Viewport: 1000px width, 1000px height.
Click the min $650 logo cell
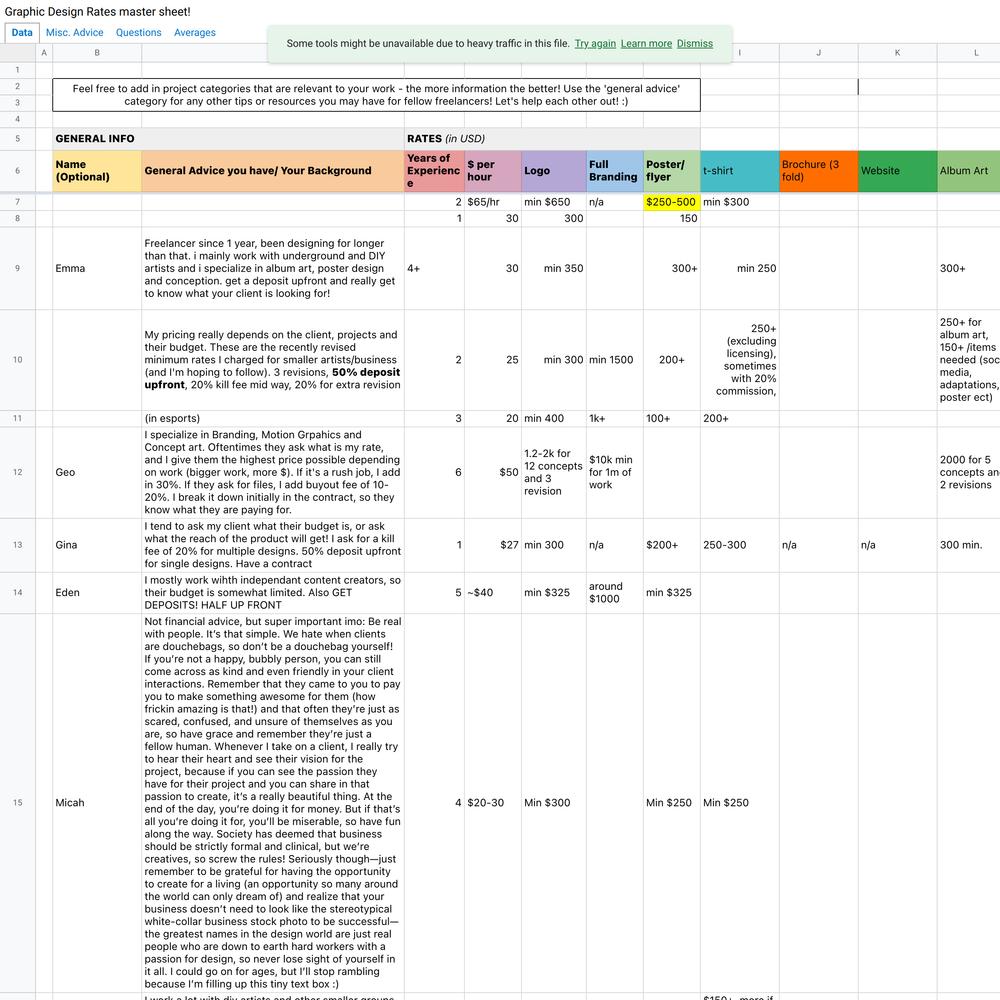[x=554, y=202]
